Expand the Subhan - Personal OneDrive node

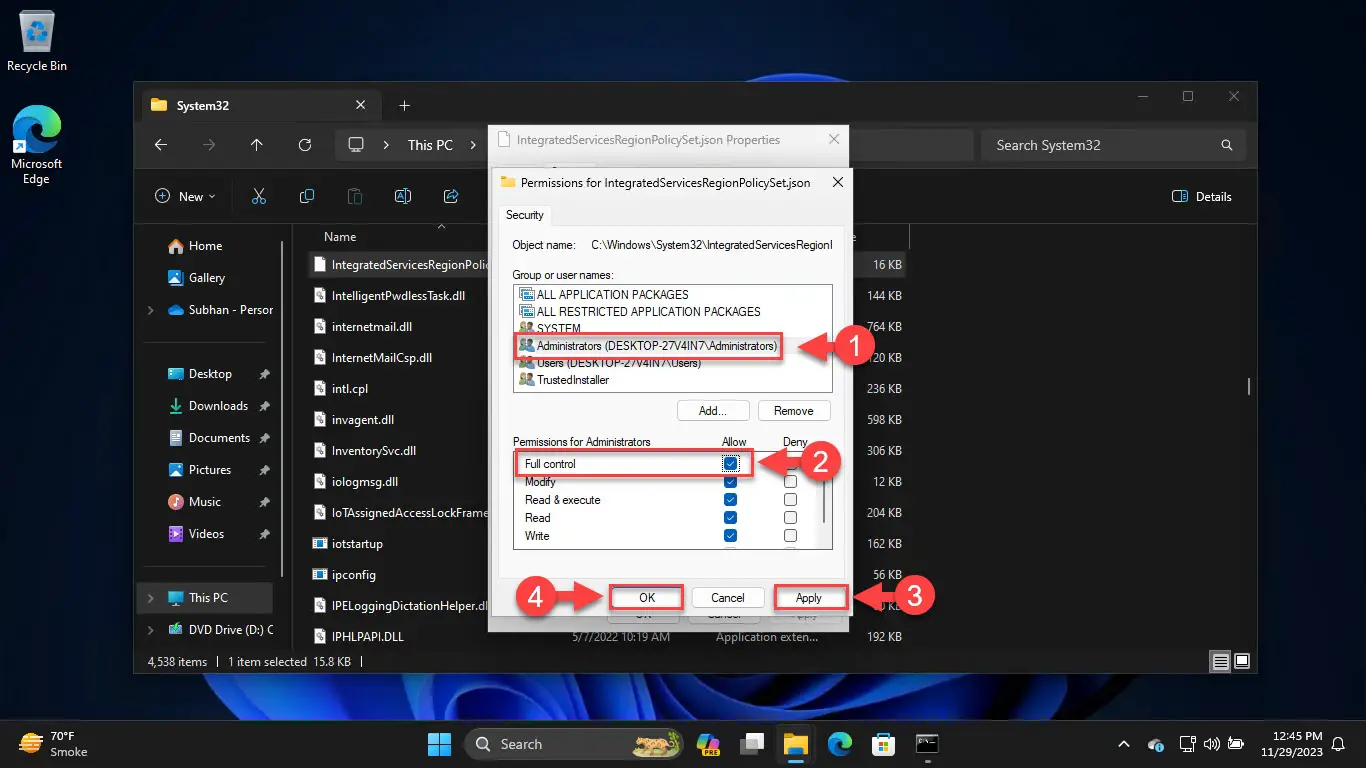click(151, 310)
